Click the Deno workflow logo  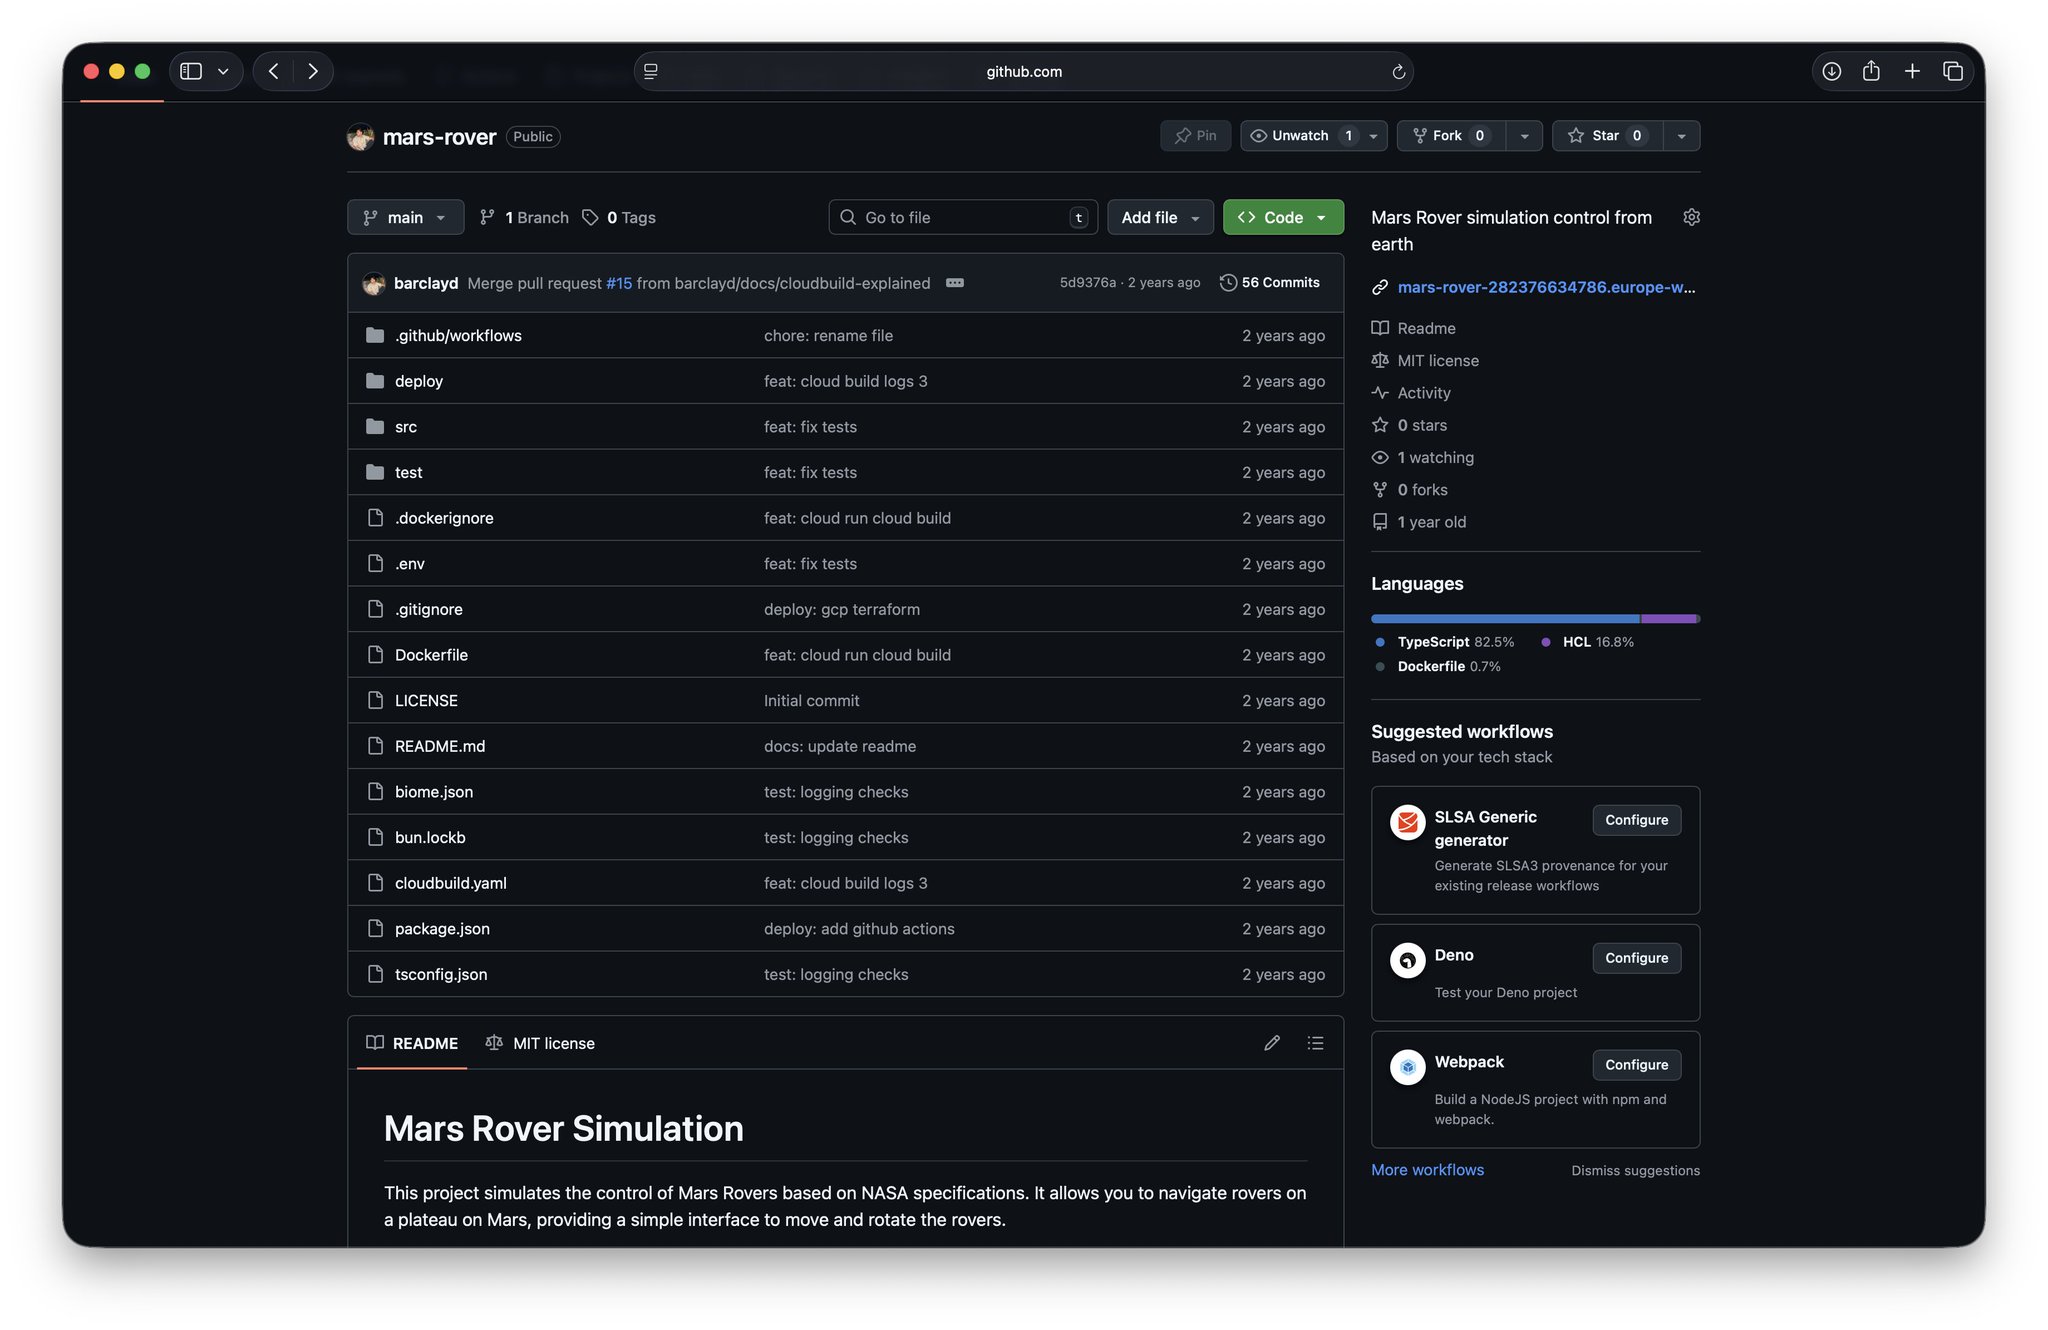(1407, 961)
